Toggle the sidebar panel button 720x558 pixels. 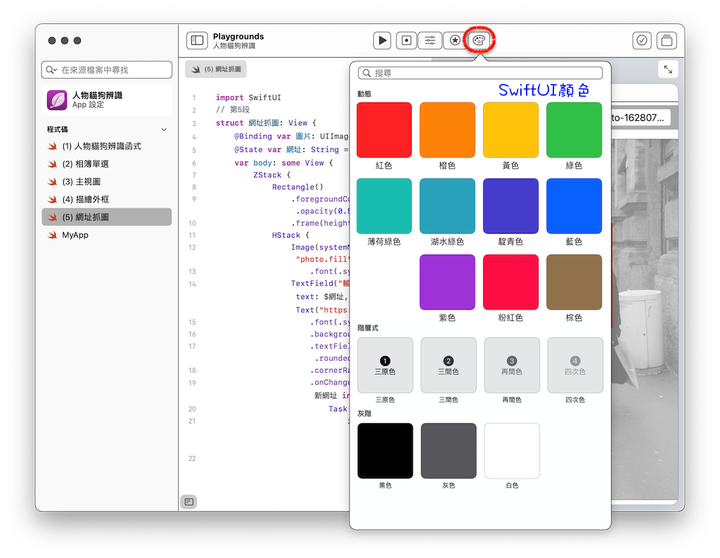[197, 40]
